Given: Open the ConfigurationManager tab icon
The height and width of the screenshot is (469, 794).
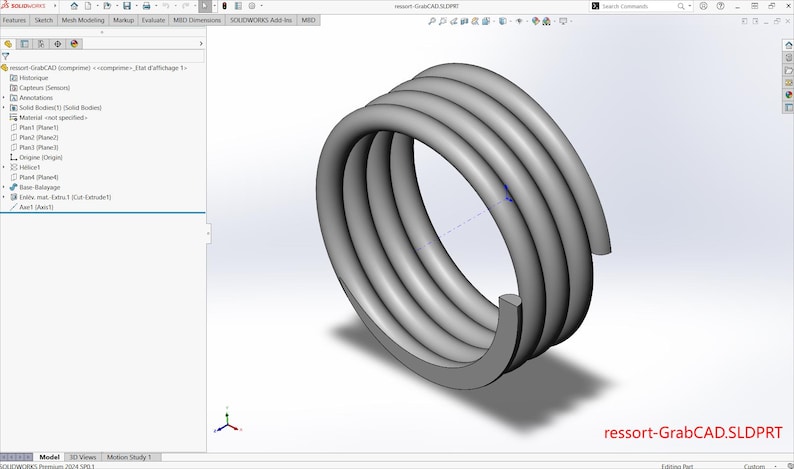Looking at the screenshot, I should pos(41,44).
